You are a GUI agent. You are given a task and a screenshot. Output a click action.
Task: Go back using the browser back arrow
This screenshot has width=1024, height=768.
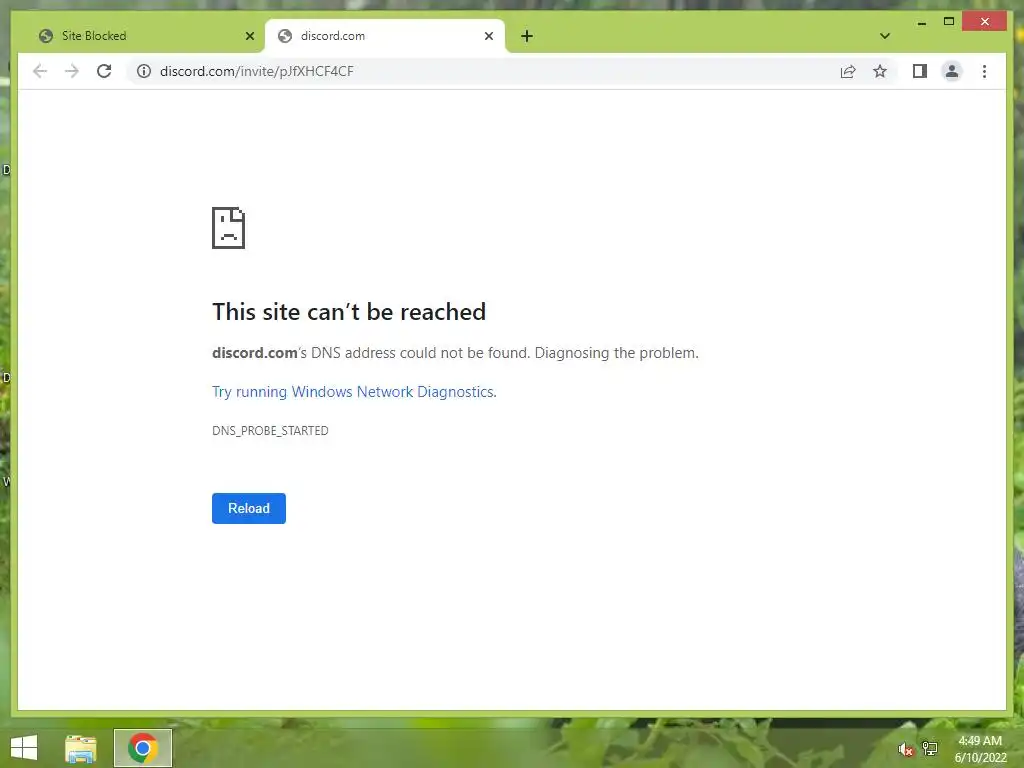[x=40, y=71]
